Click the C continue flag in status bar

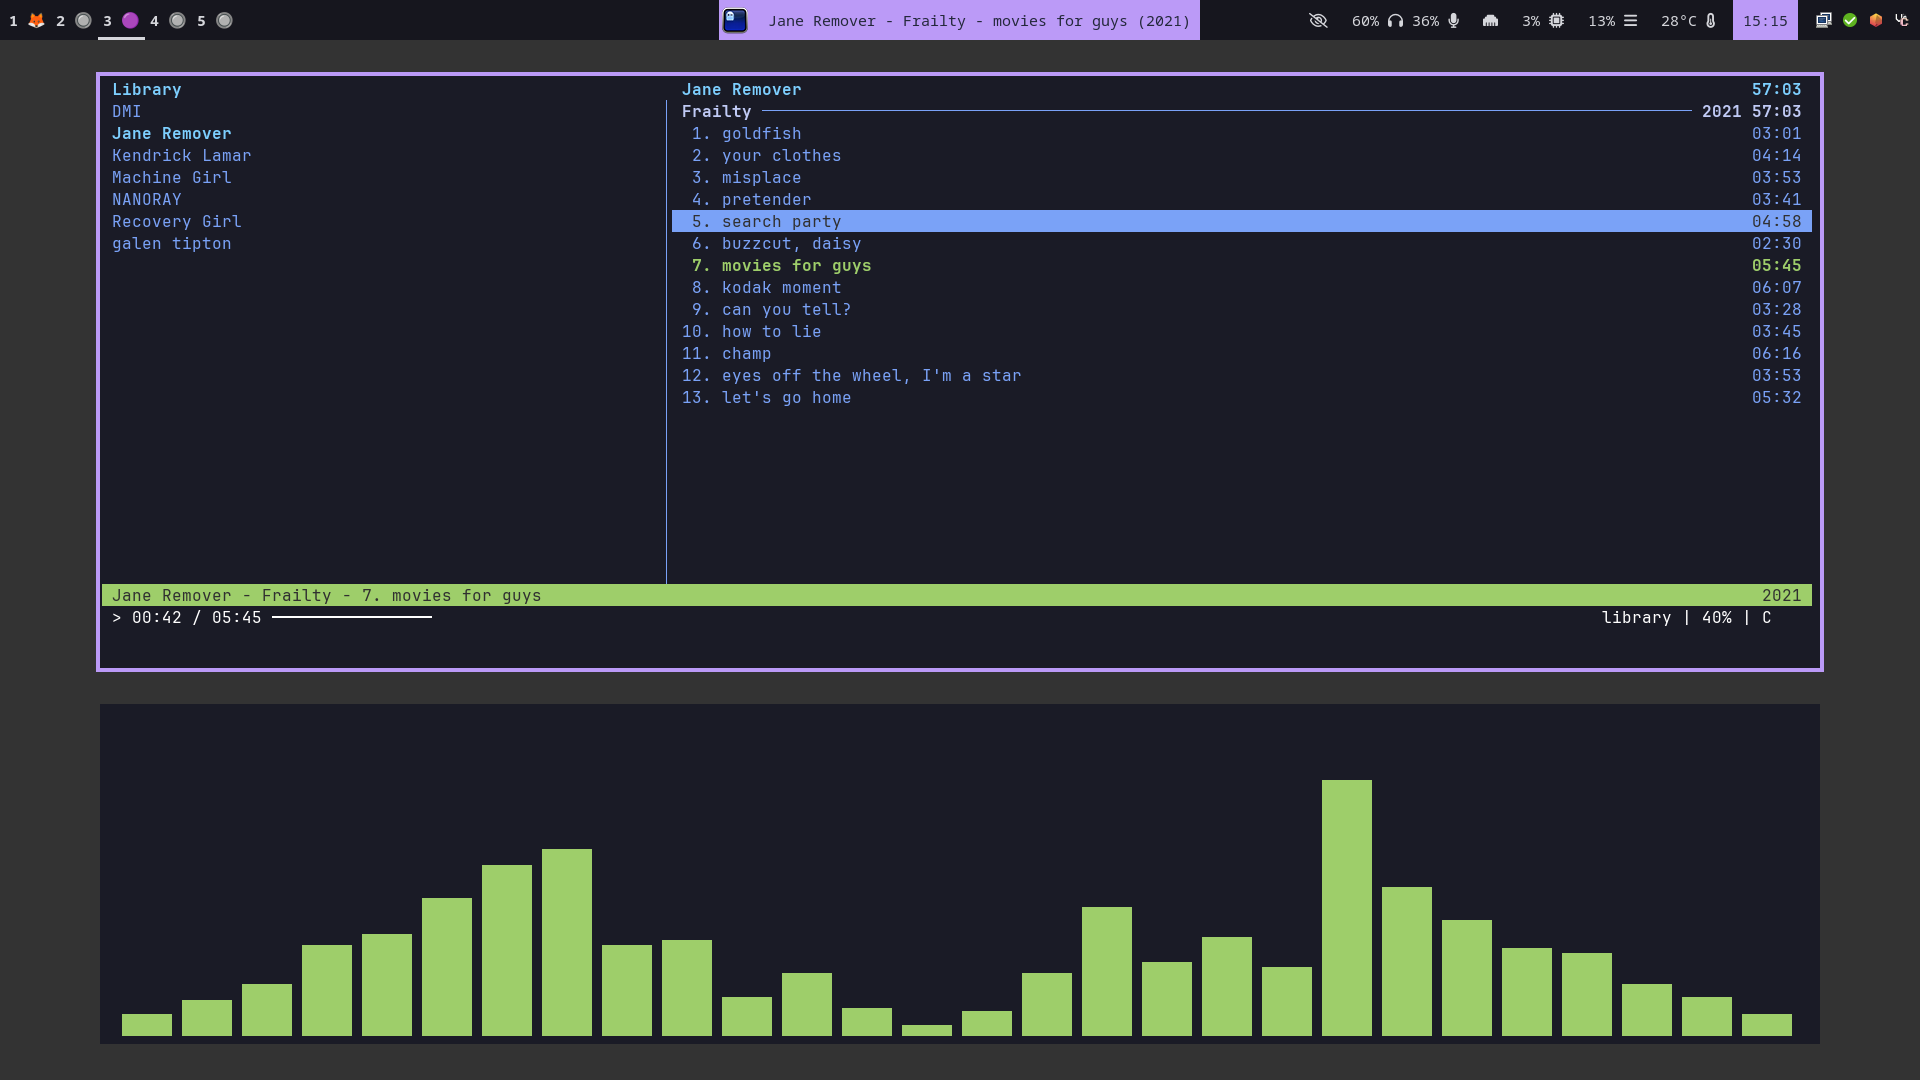(1766, 617)
